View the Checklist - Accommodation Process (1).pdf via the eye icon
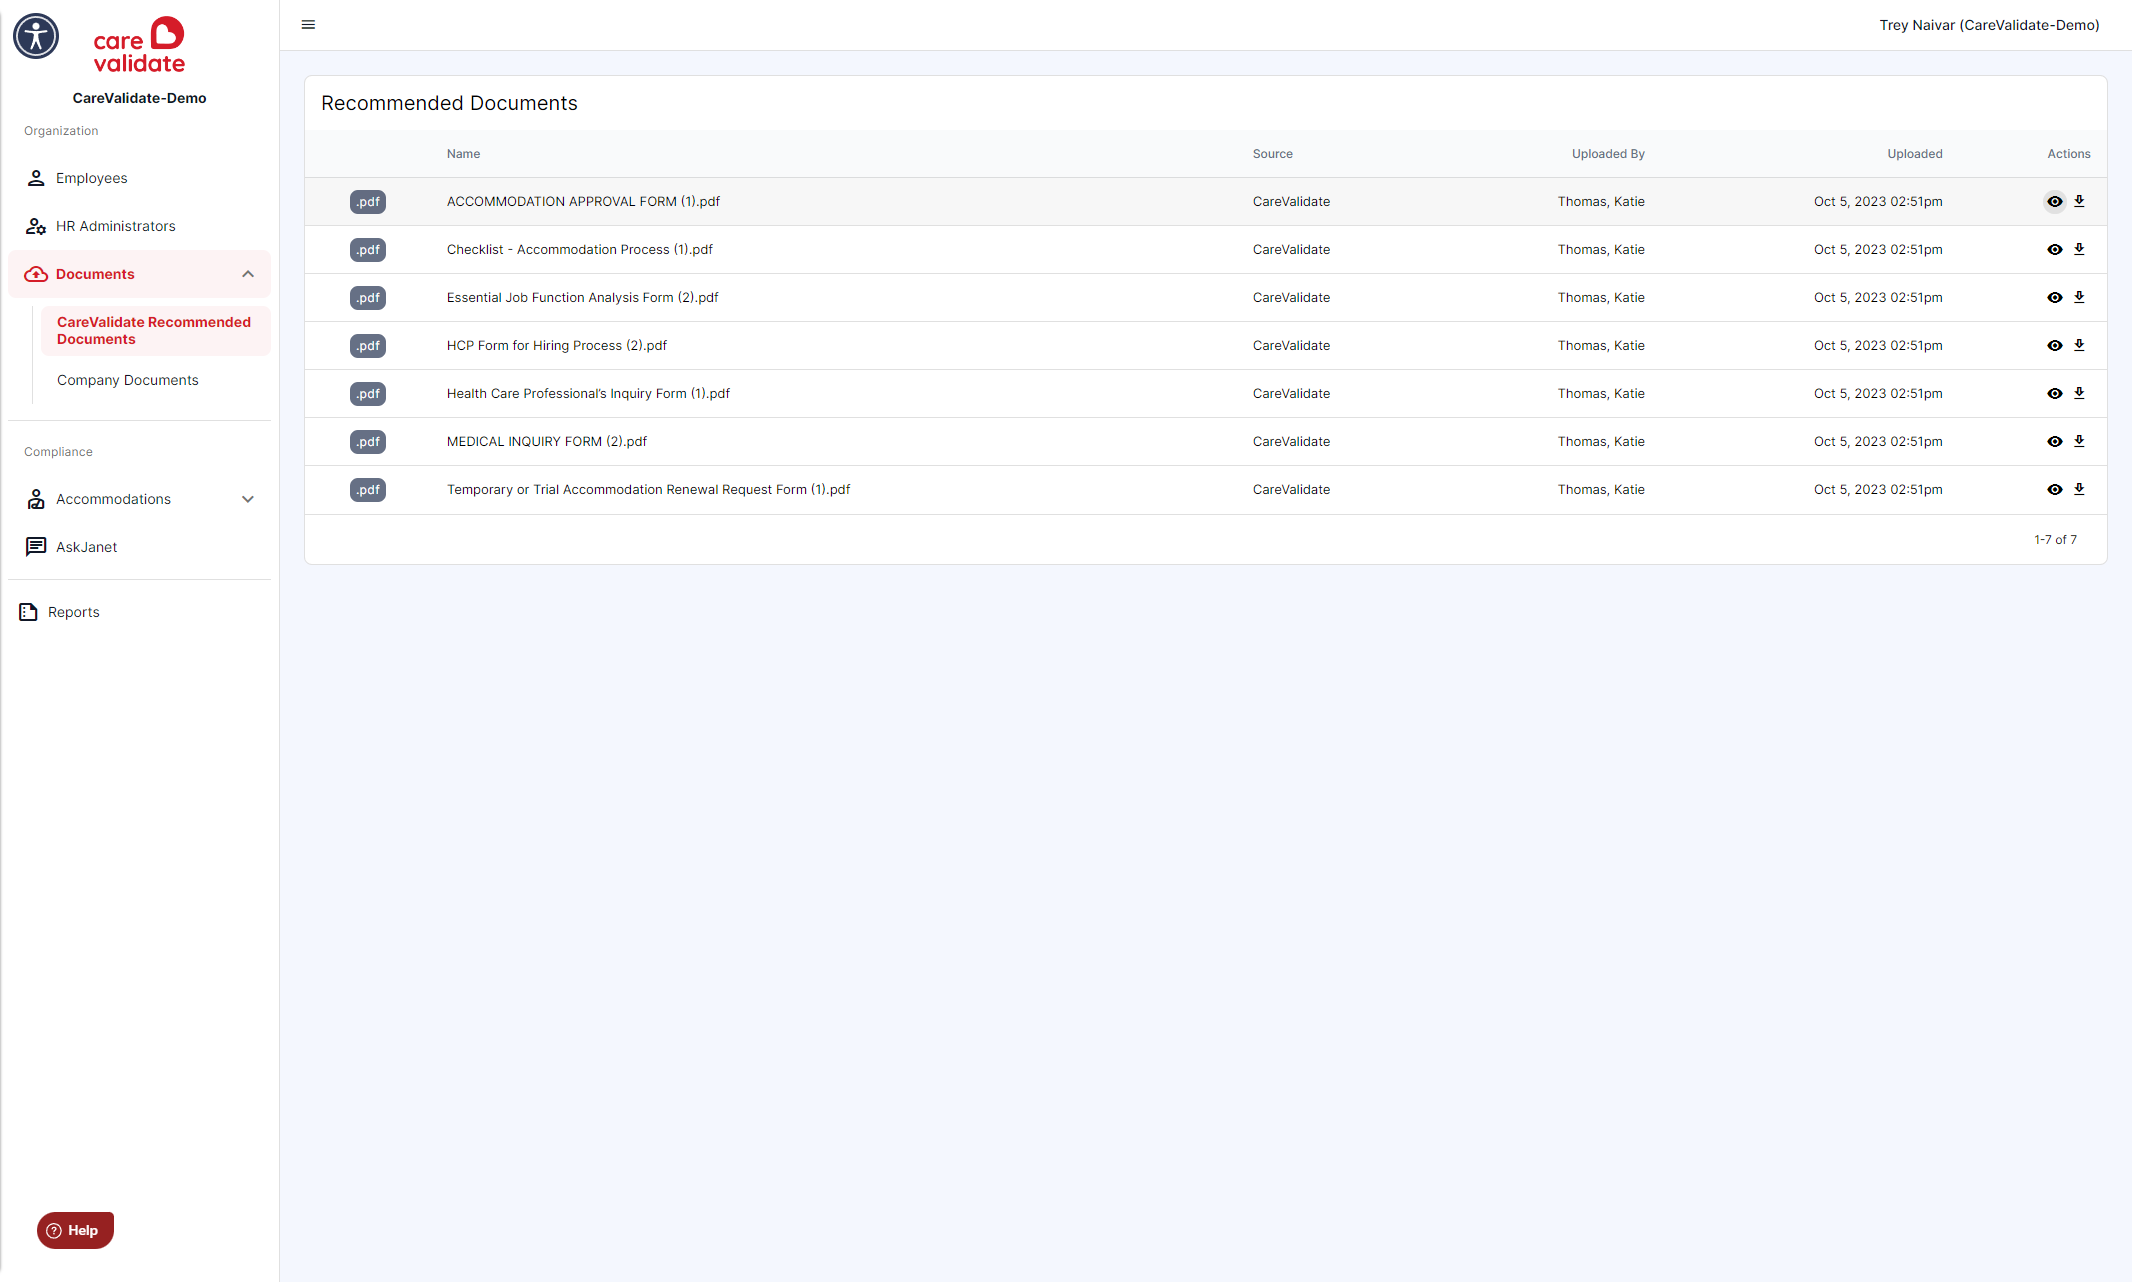 tap(2055, 250)
